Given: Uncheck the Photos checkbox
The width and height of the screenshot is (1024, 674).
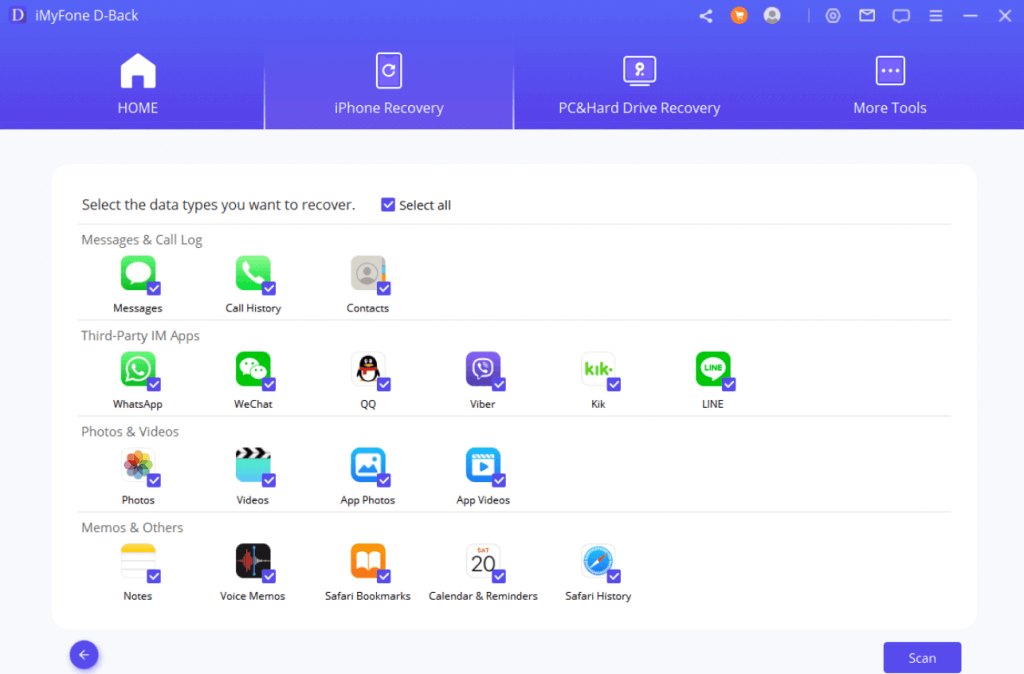Looking at the screenshot, I should 154,481.
